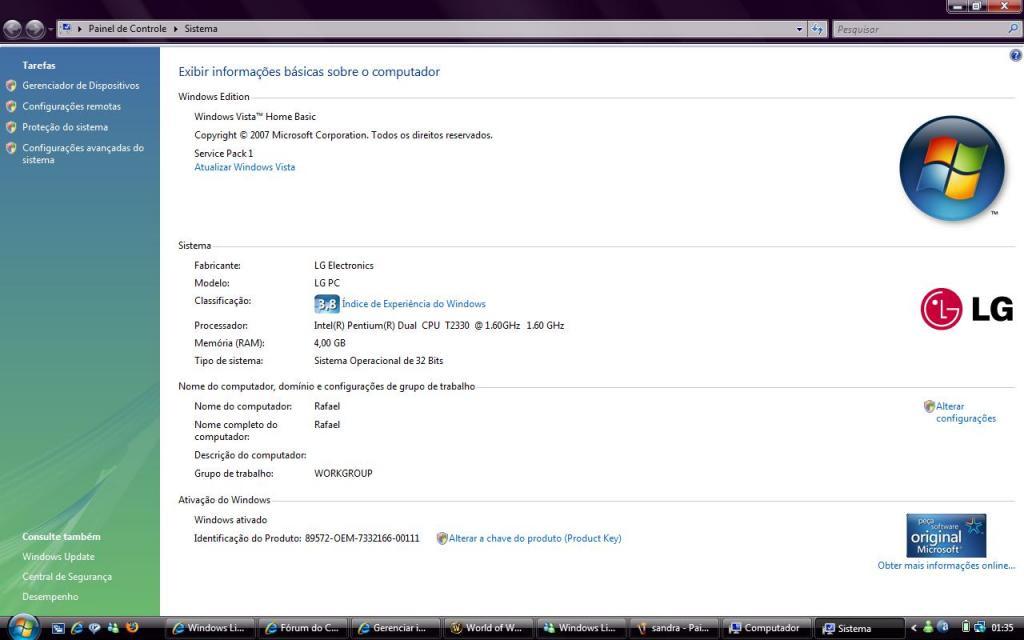
Task: Switch to sandra - Pai... taskbar button
Action: [x=675, y=628]
